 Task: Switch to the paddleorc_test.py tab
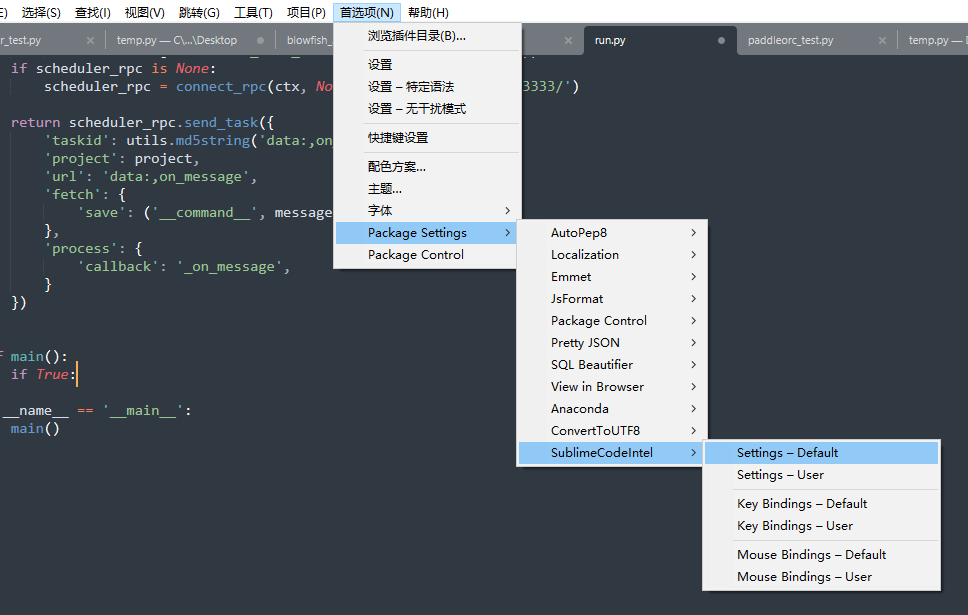click(790, 40)
